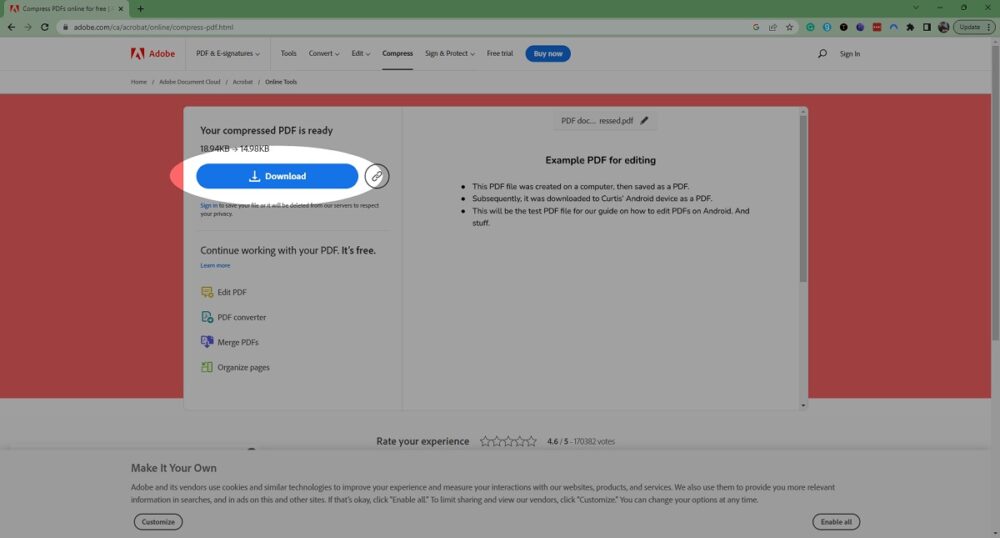
Task: Open the search magnifier in the Adobe header
Action: tap(822, 54)
